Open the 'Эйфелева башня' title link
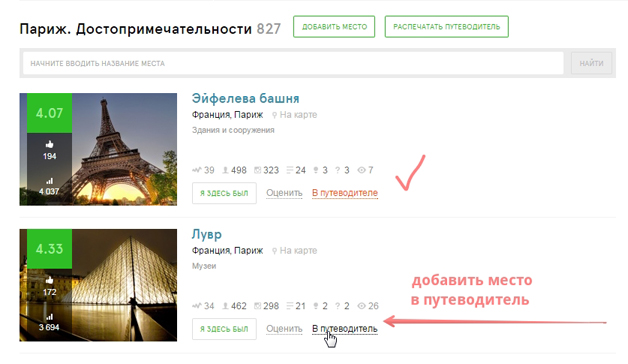Image resolution: width=628 pixels, height=364 pixels. click(x=246, y=98)
